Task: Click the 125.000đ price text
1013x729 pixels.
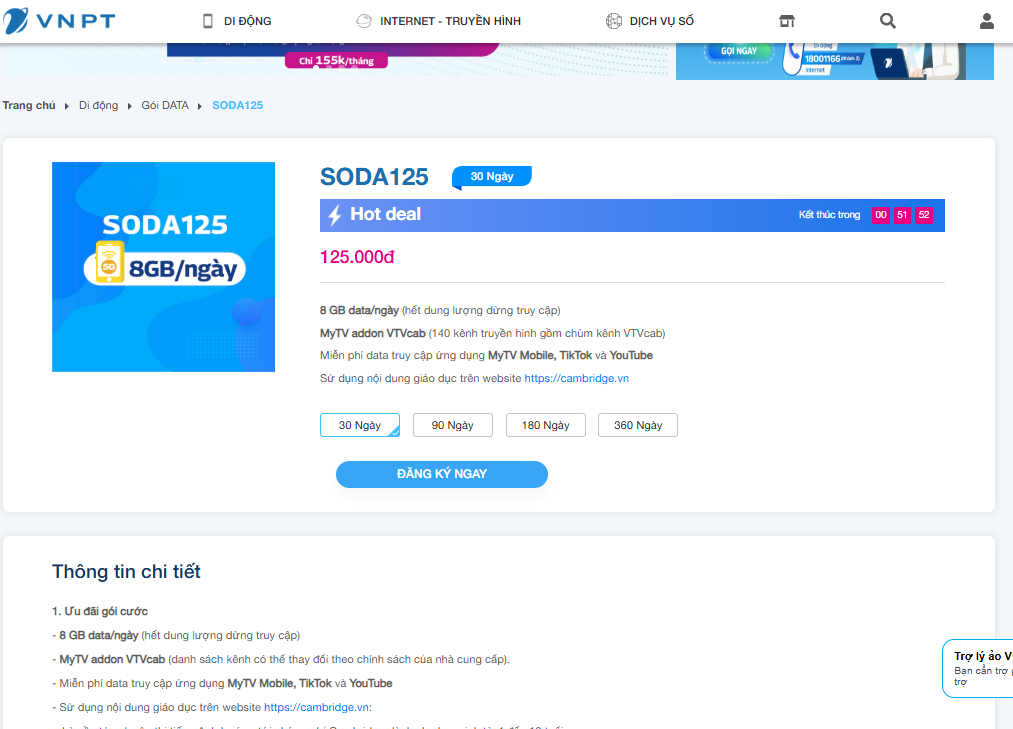Action: 357,257
